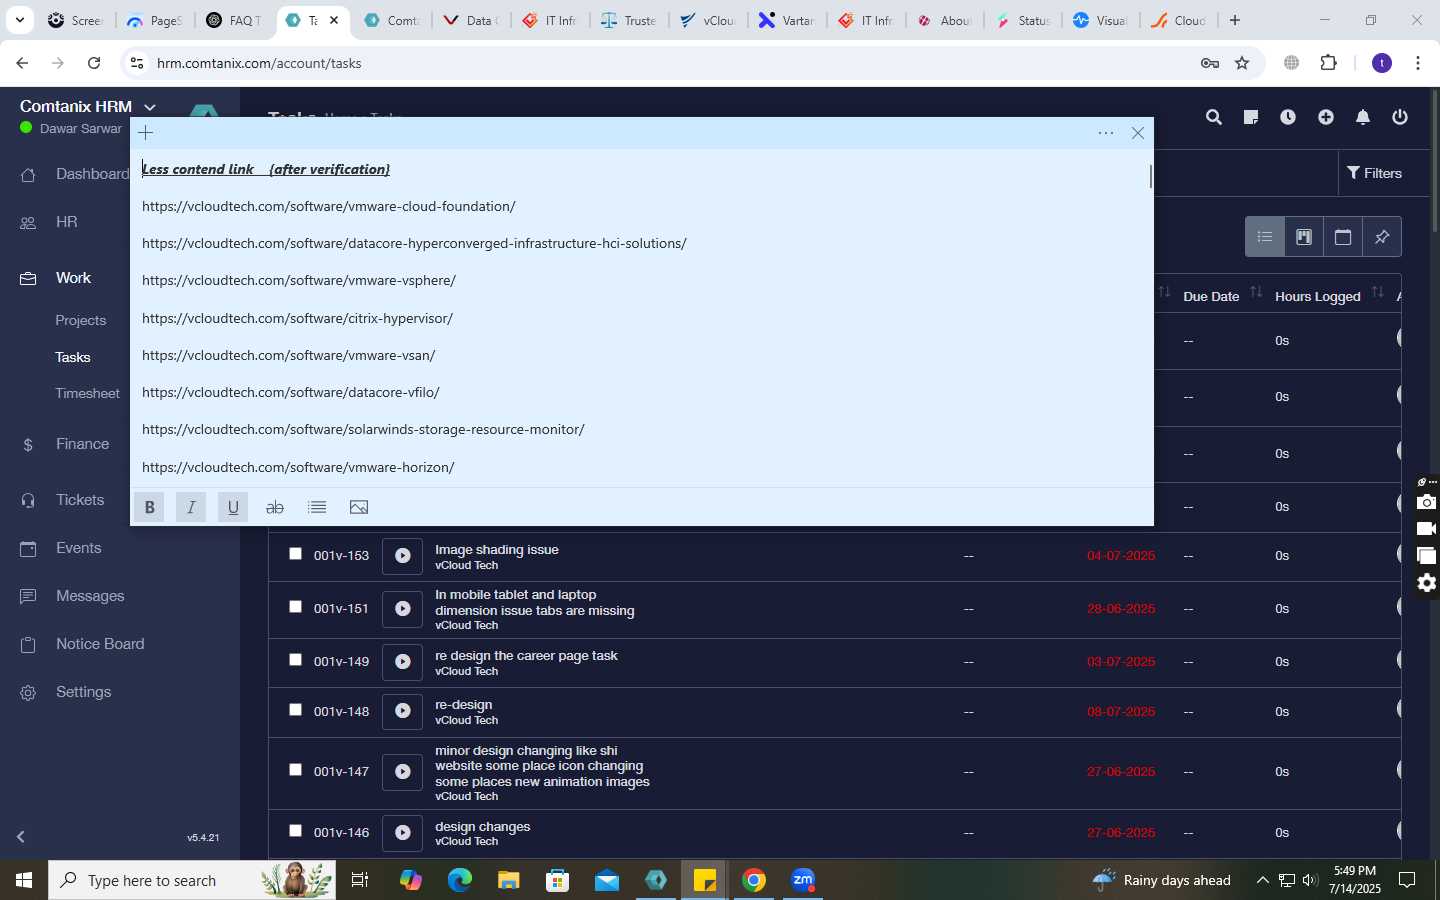The height and width of the screenshot is (900, 1440).
Task: Open the timer clock icon in header
Action: point(1288,117)
